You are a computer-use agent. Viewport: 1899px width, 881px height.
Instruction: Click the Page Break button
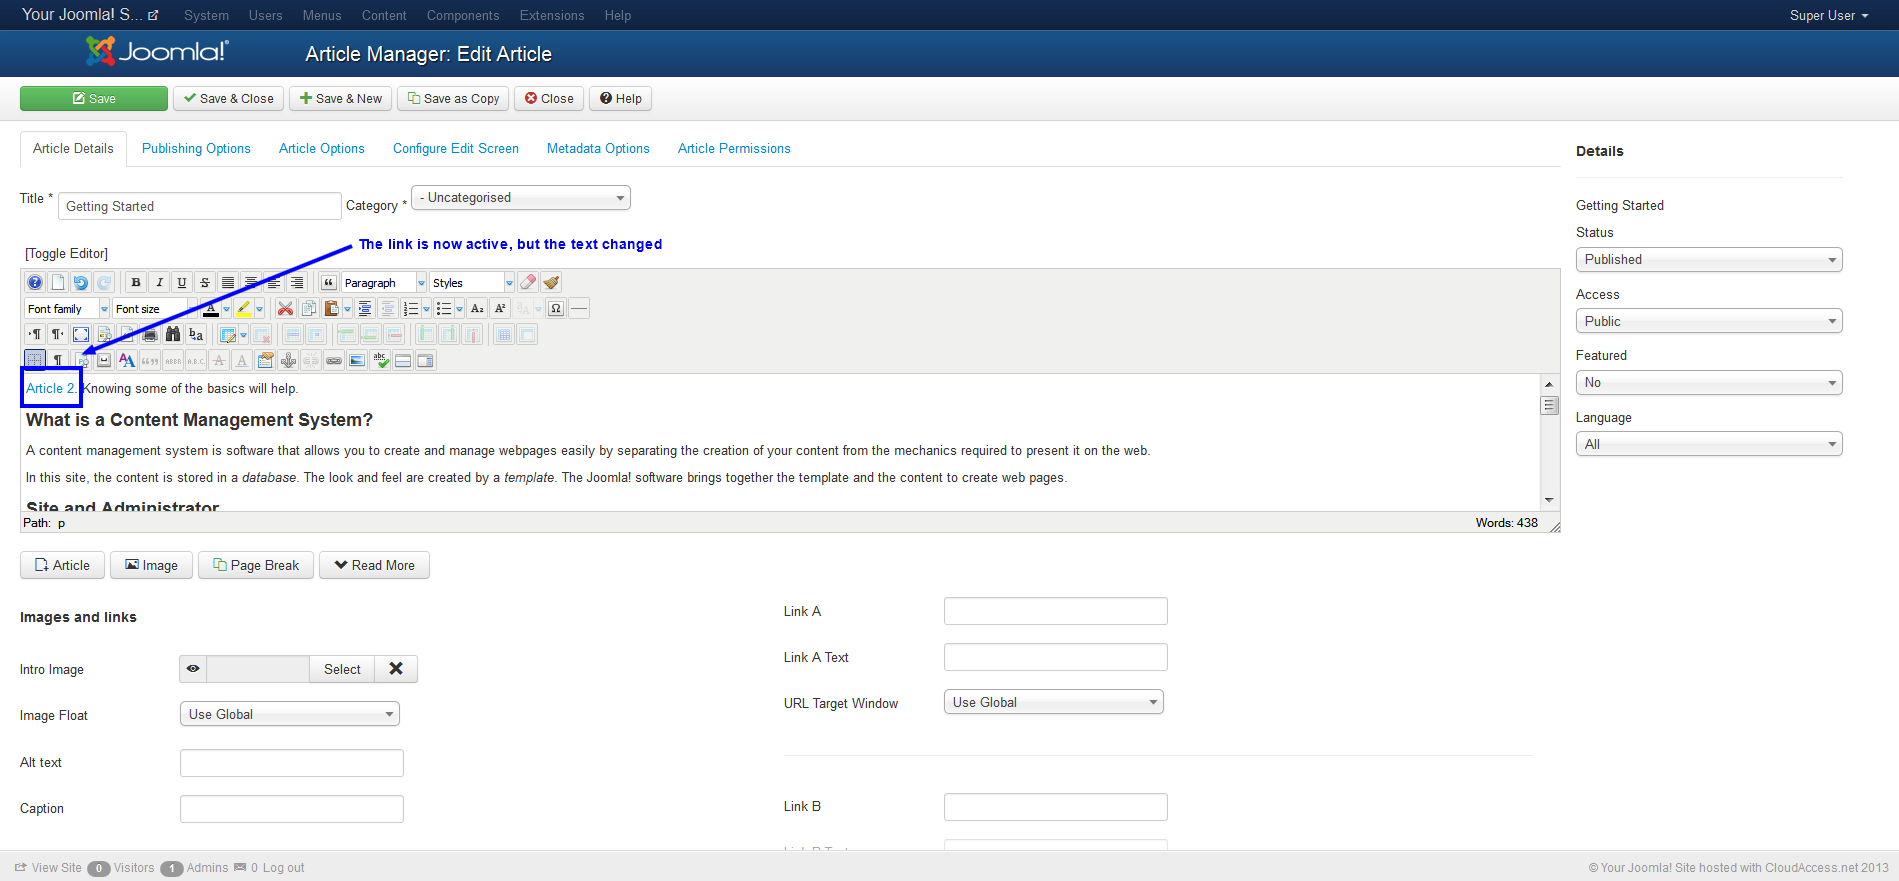256,565
